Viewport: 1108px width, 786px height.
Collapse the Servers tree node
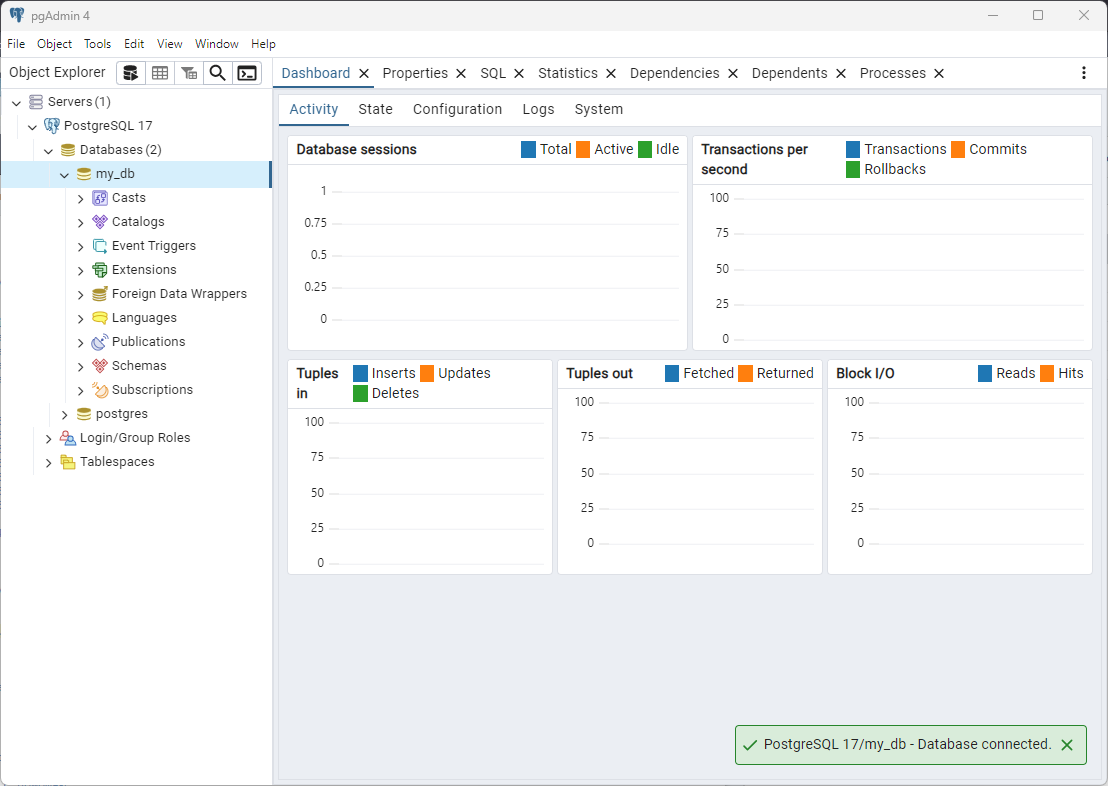click(16, 102)
